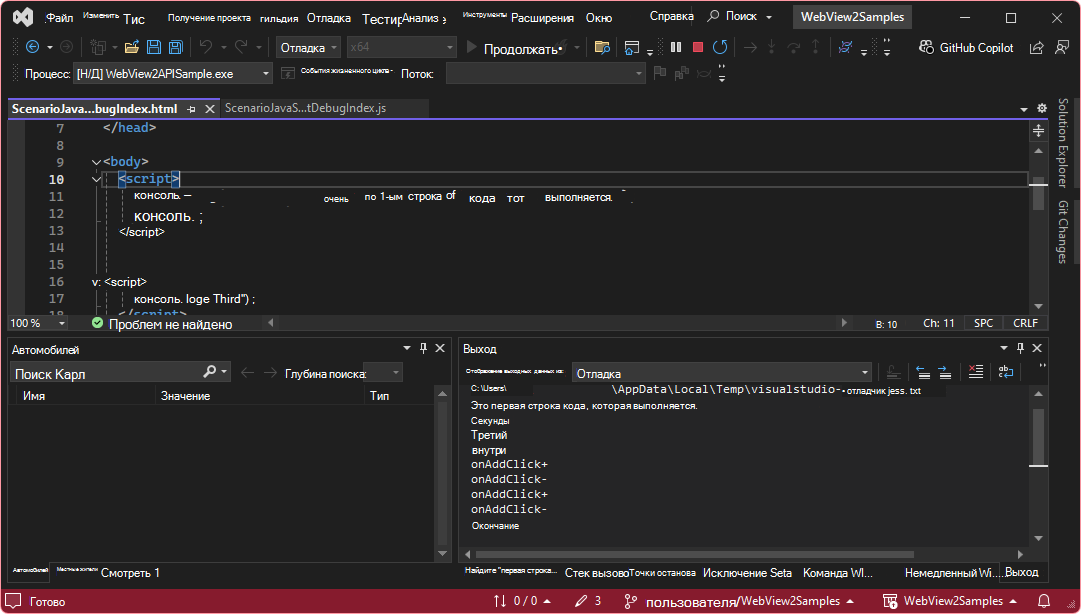Image resolution: width=1081 pixels, height=614 pixels.
Task: Toggle word wrap icon in Выход panel
Action: point(1005,372)
